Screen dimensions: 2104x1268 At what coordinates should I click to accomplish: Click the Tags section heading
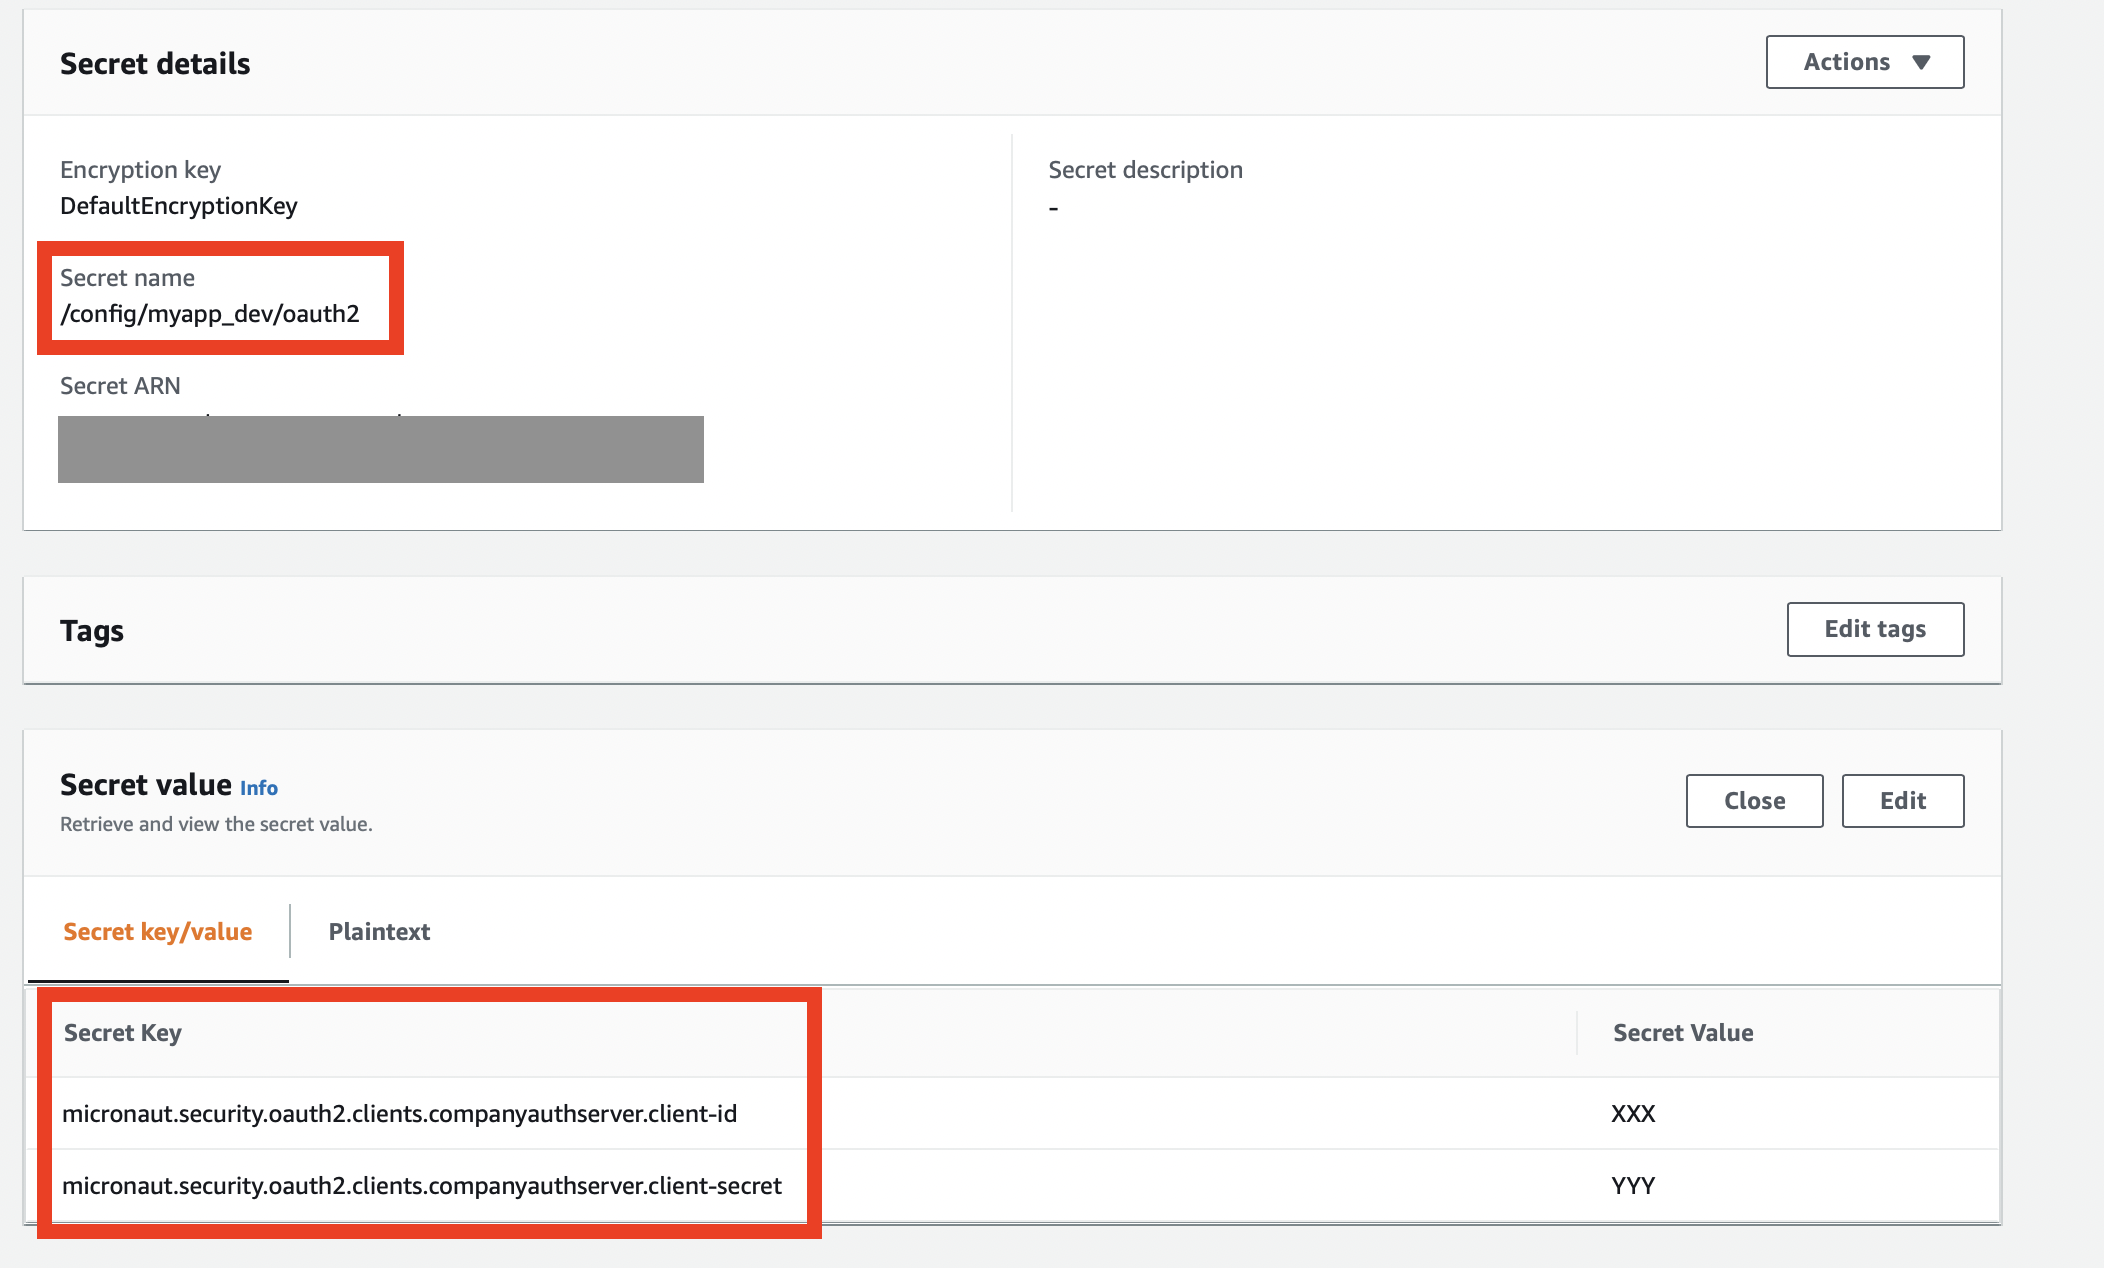(x=91, y=630)
